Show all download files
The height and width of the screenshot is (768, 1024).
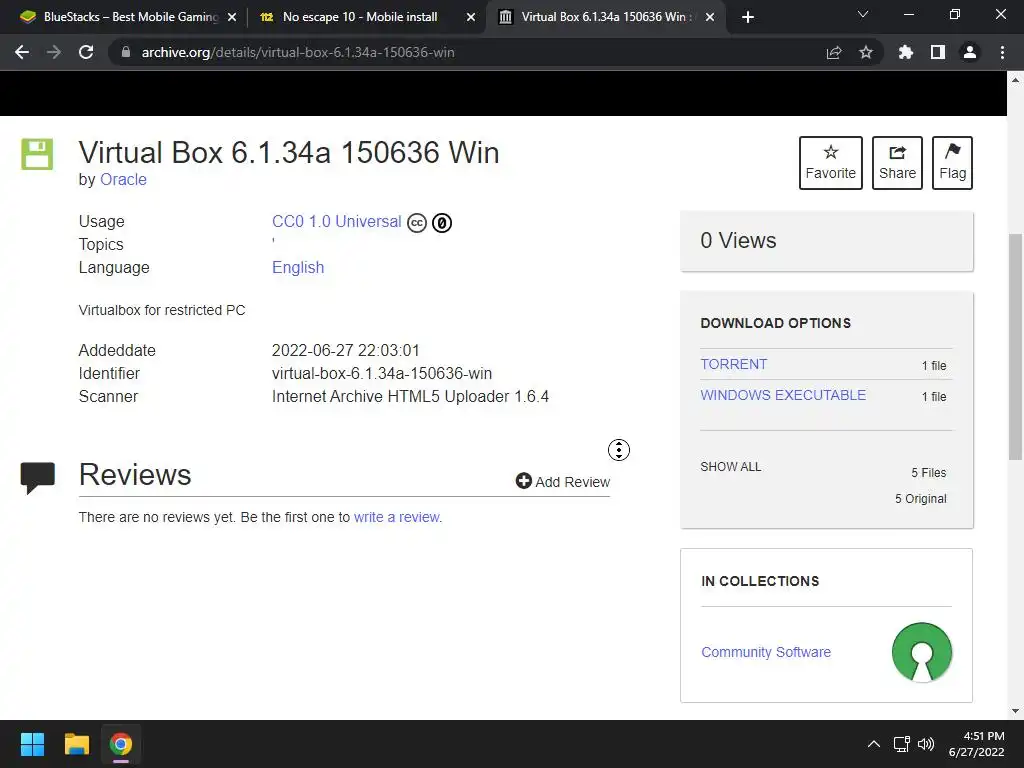tap(731, 467)
